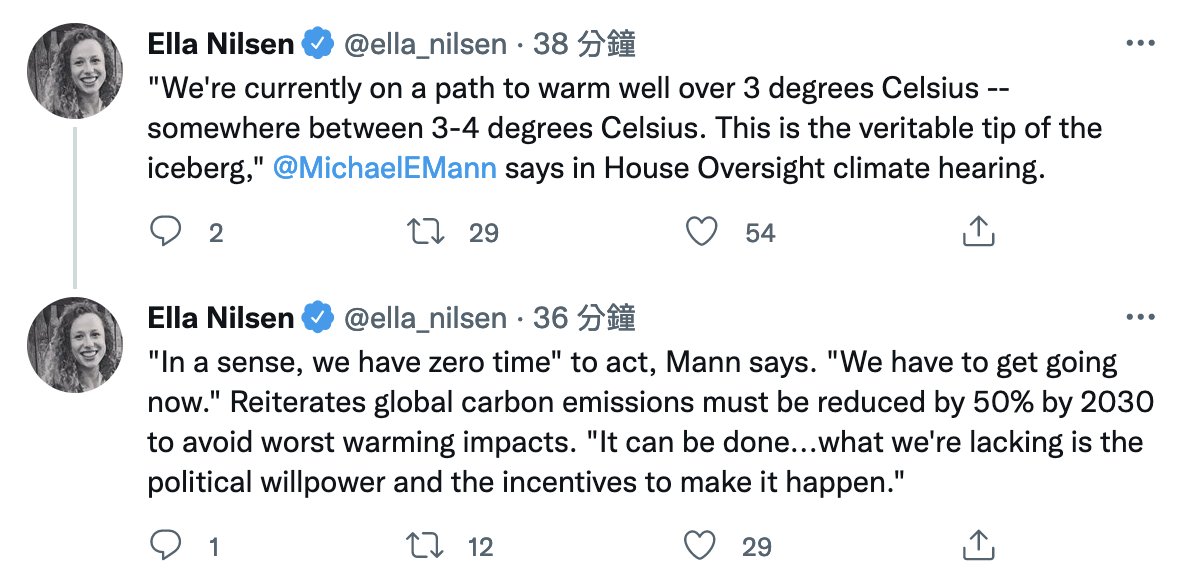
Task: Retweet the second tweet with 12 retweets
Action: click(426, 546)
